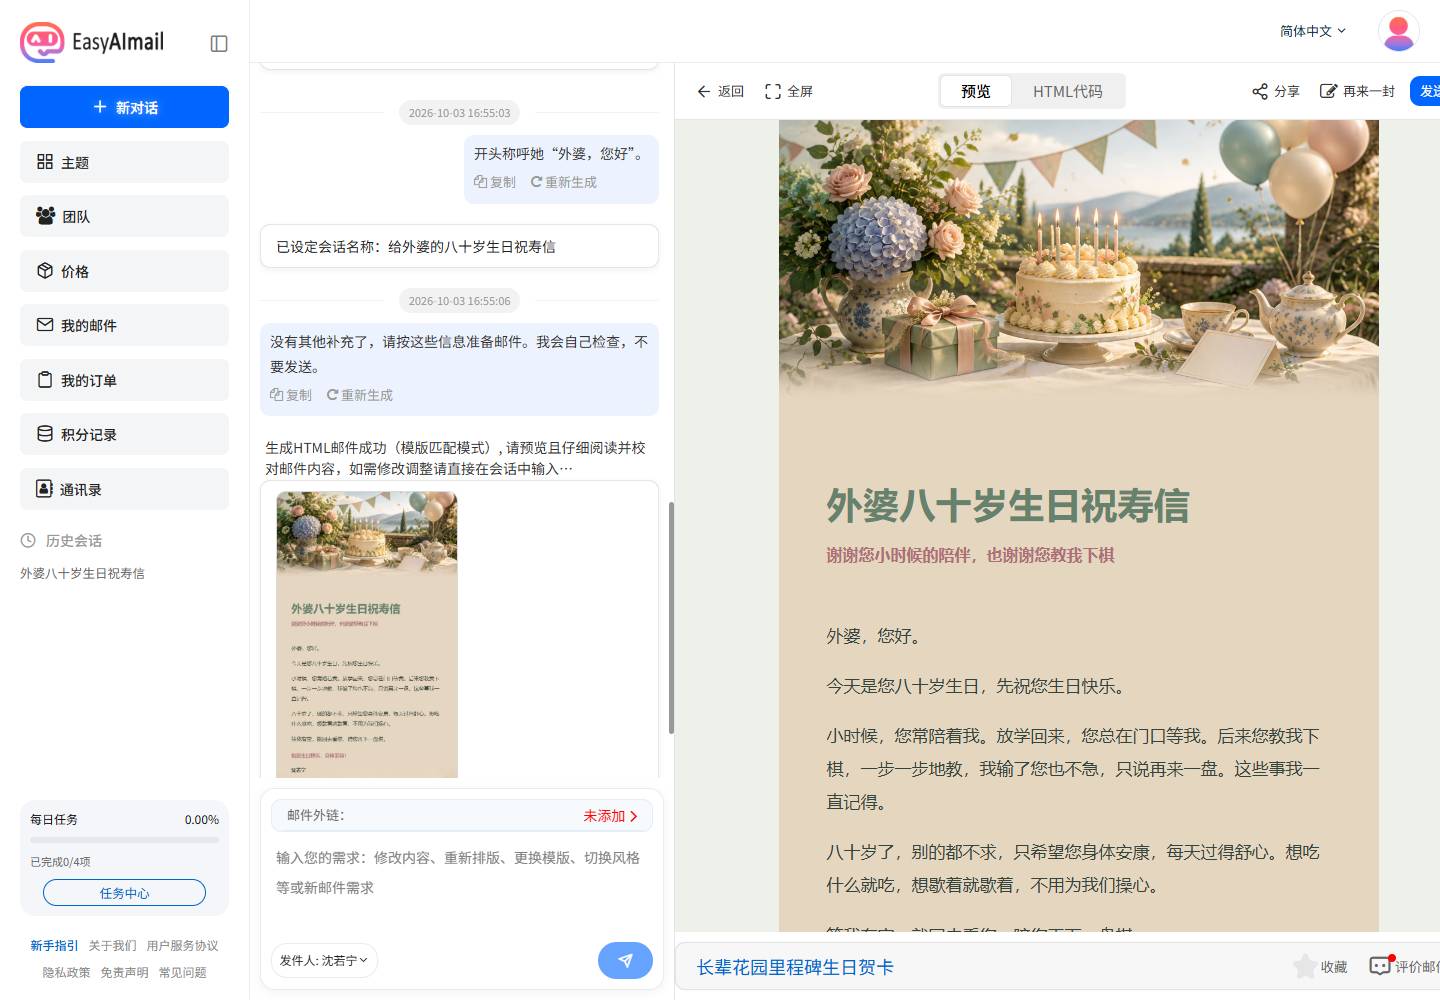Screen dimensions: 1440x1000
Task: Send the message with paper plane button
Action: point(625,960)
